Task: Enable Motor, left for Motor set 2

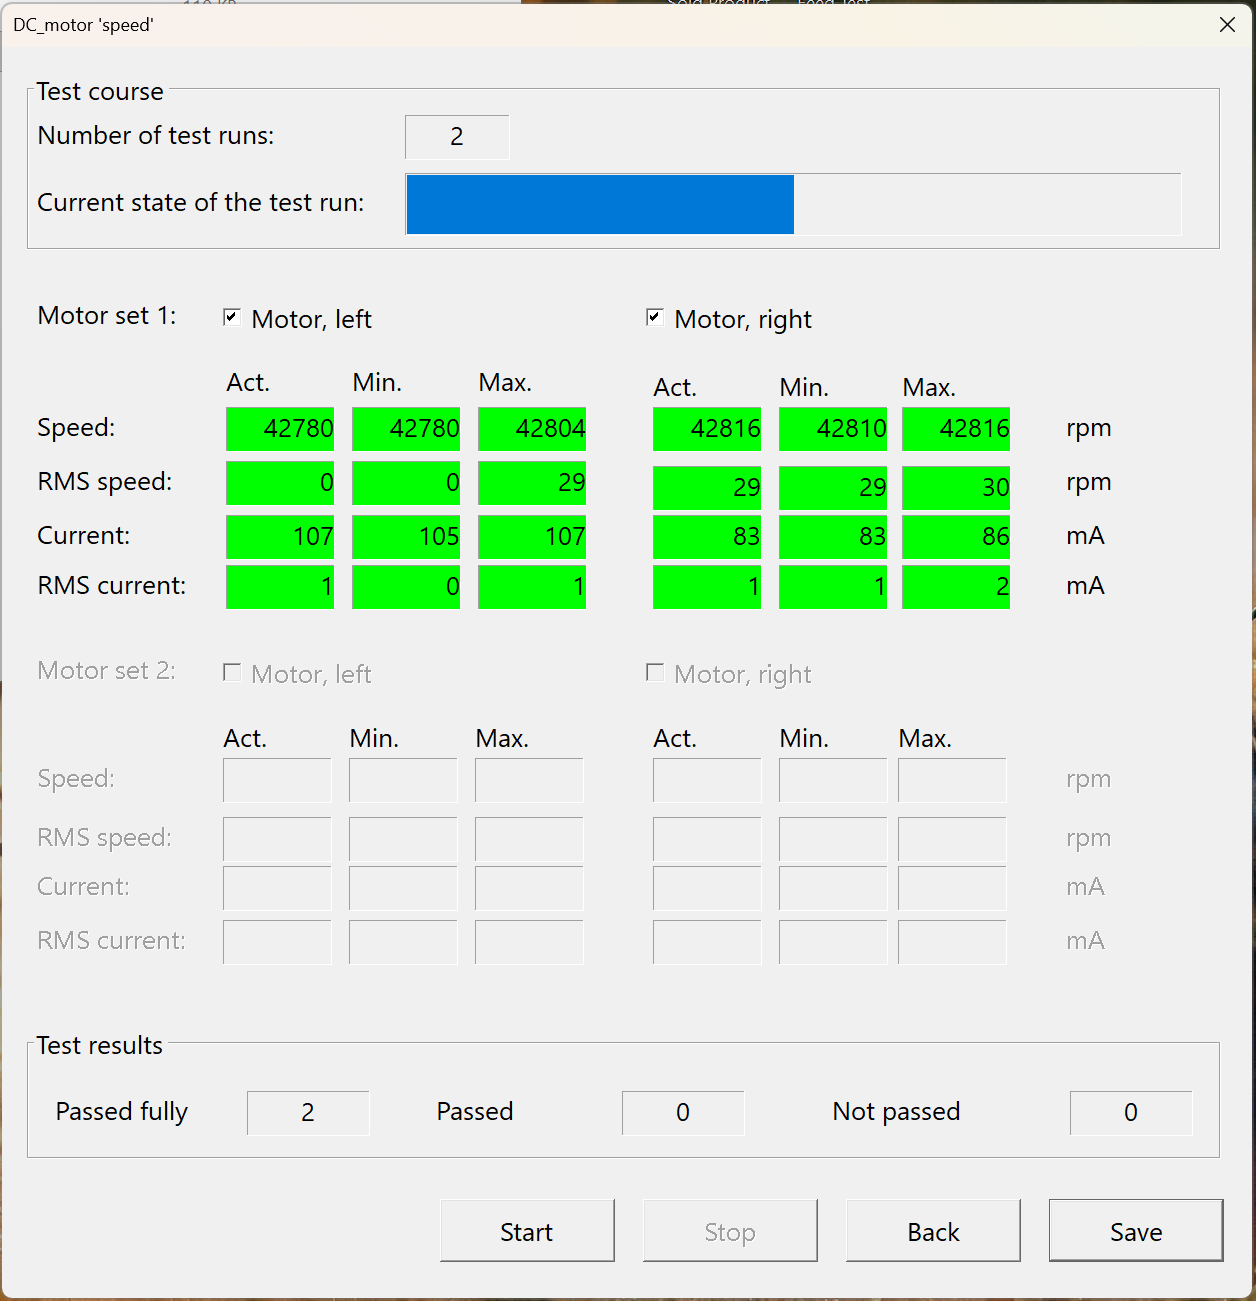Action: 231,672
